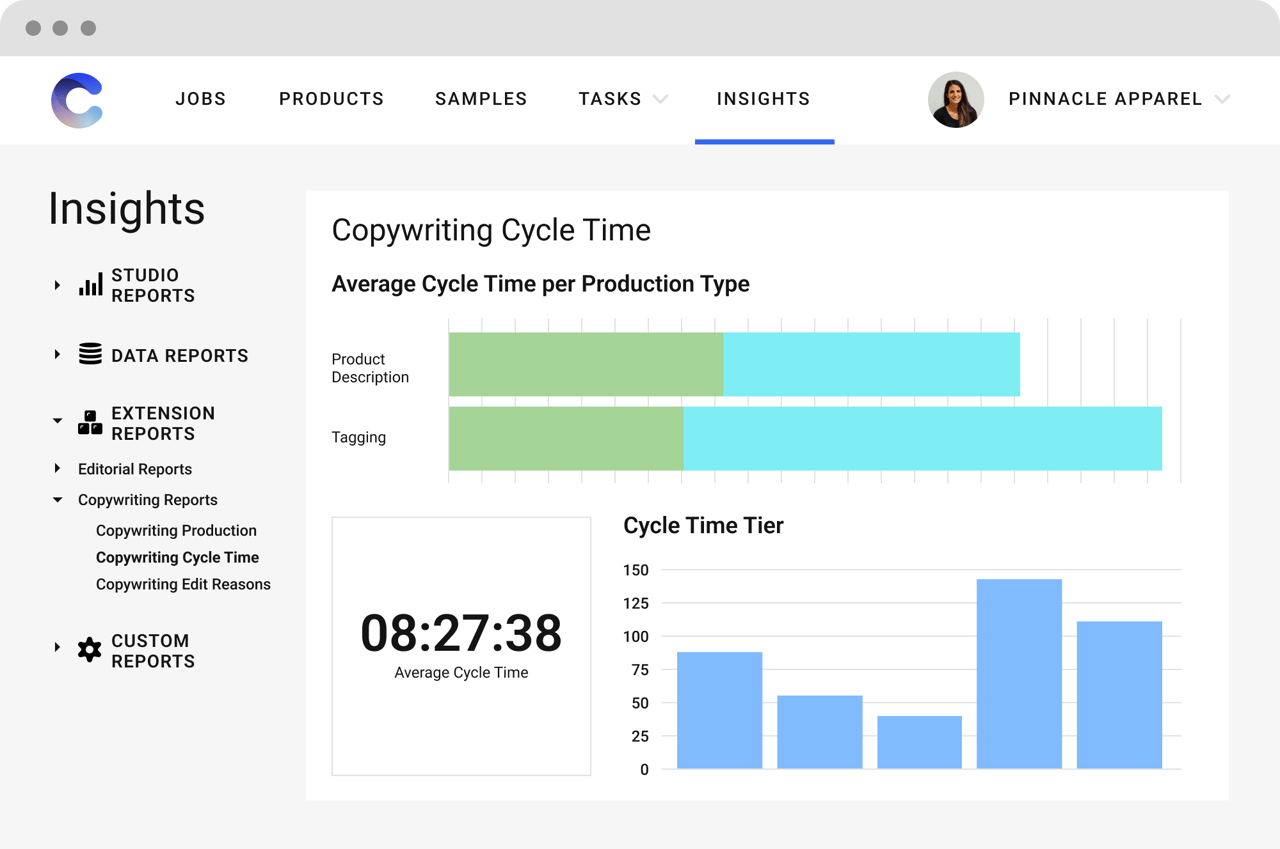
Task: Select the Copywriting Edit Reasons report
Action: [183, 584]
